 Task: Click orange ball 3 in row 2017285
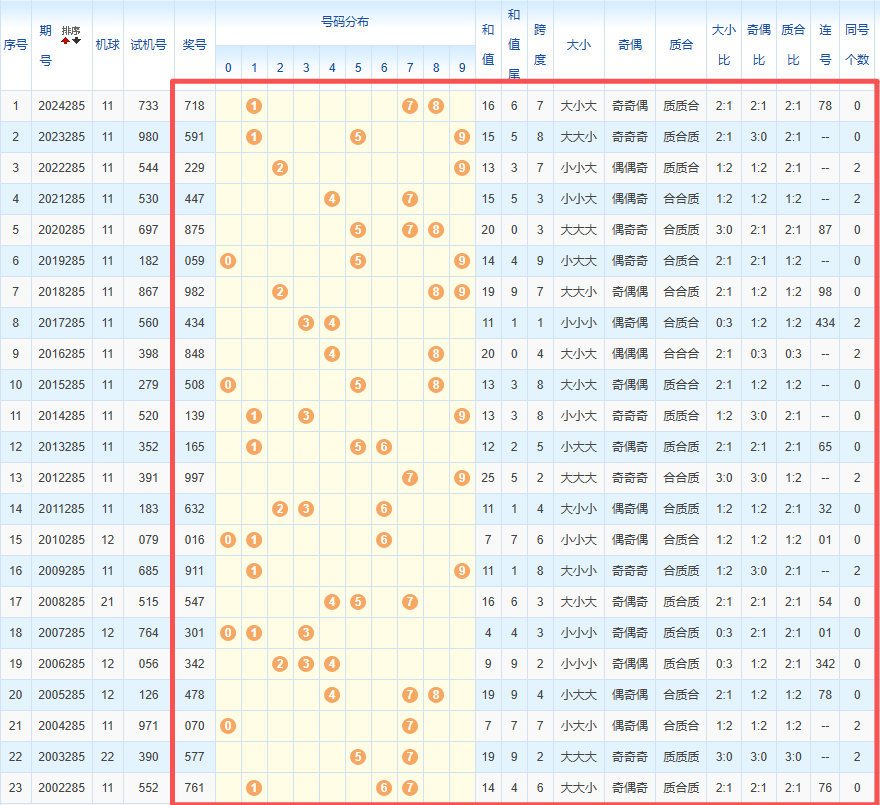(306, 322)
